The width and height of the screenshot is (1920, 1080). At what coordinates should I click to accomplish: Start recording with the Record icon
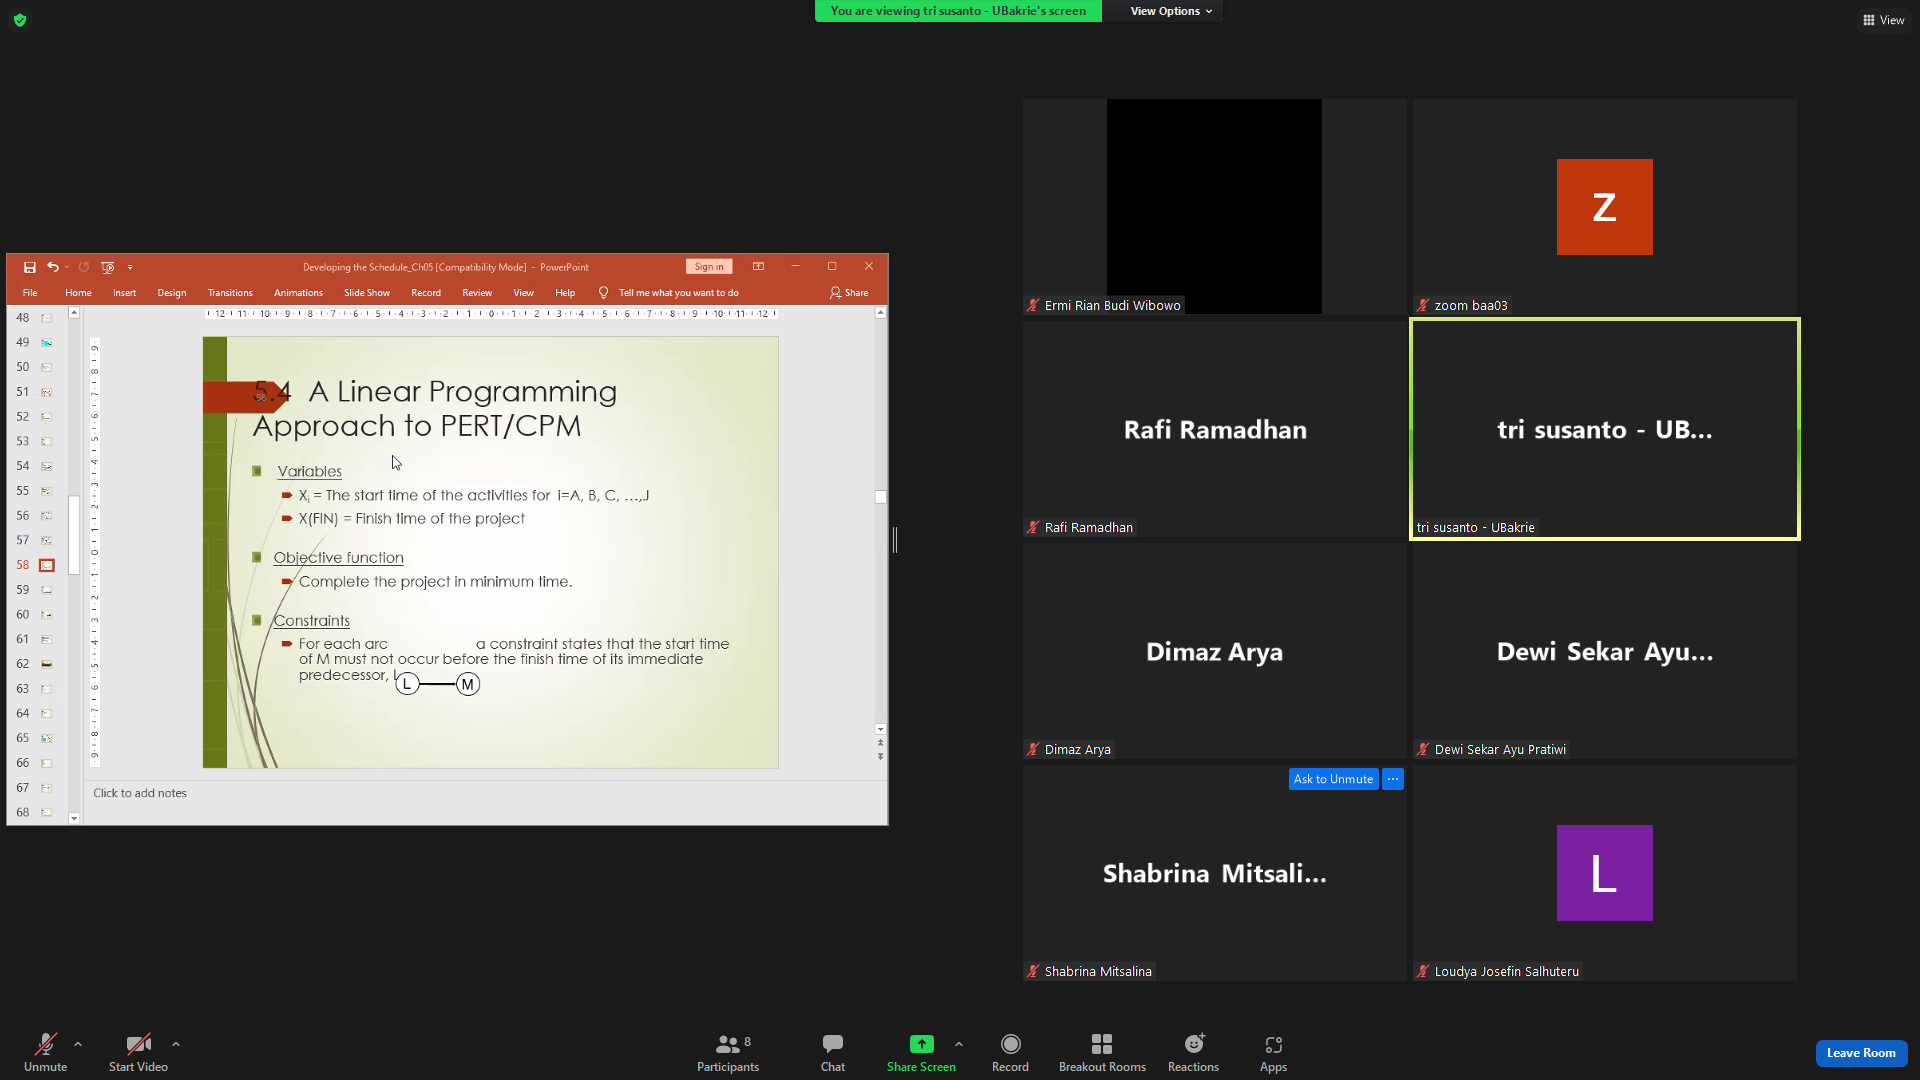[1011, 1044]
